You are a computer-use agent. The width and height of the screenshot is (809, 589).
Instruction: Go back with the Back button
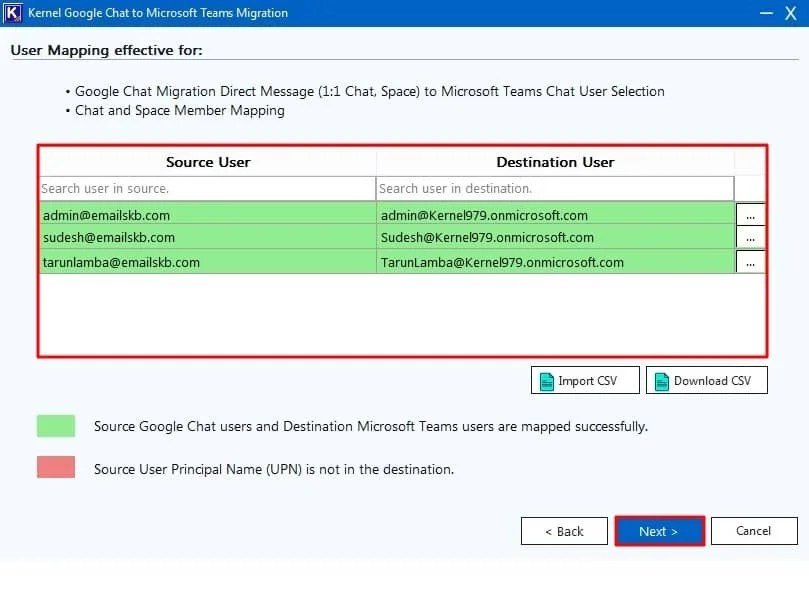coord(564,531)
